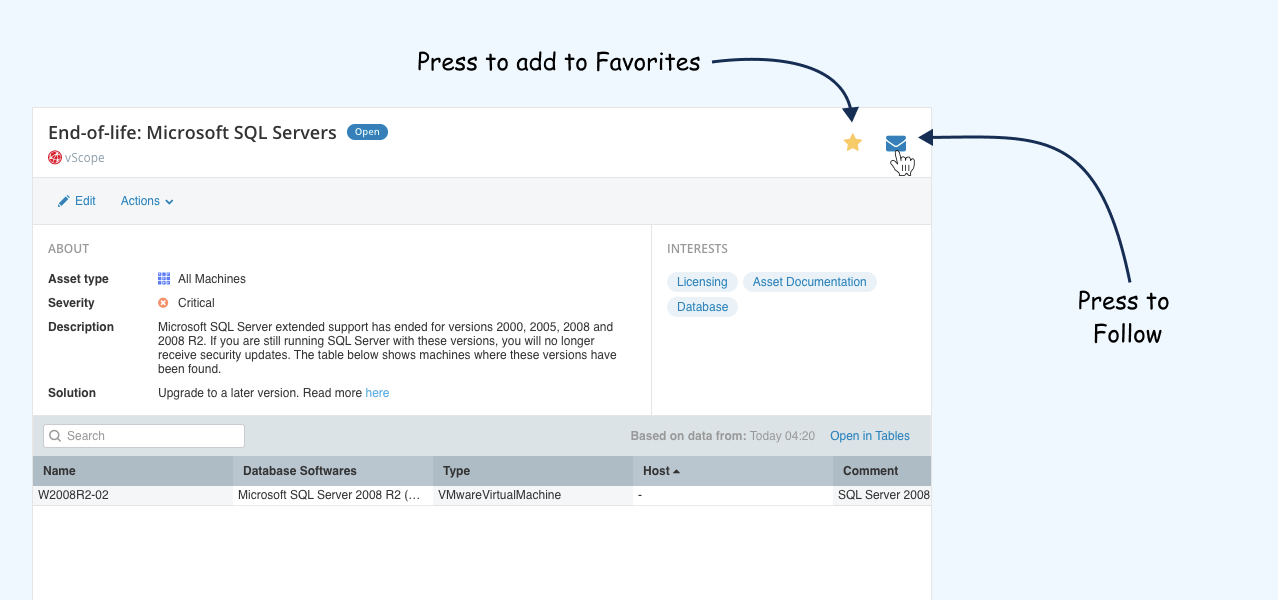Select the Asset Documentation tag

pyautogui.click(x=810, y=282)
